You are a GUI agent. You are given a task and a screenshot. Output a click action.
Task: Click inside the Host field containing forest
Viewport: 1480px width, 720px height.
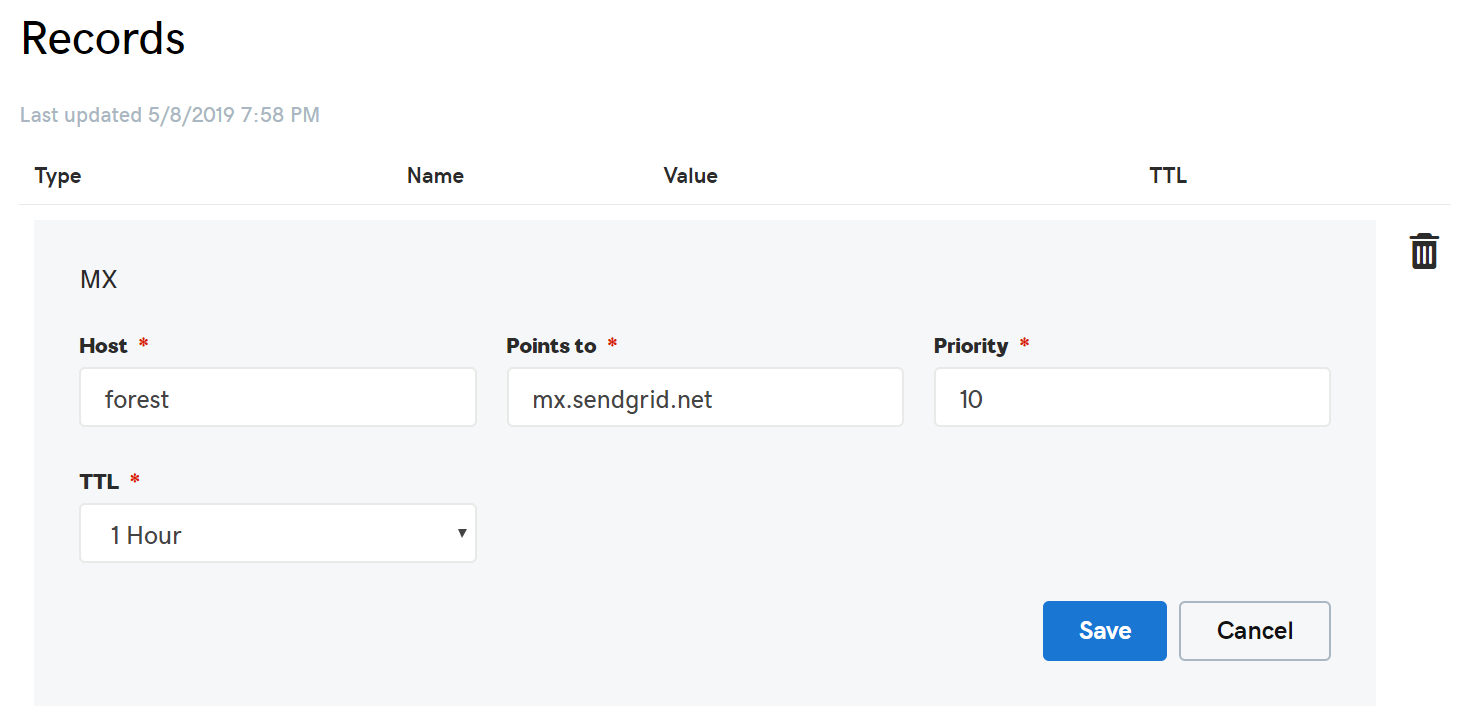[277, 397]
